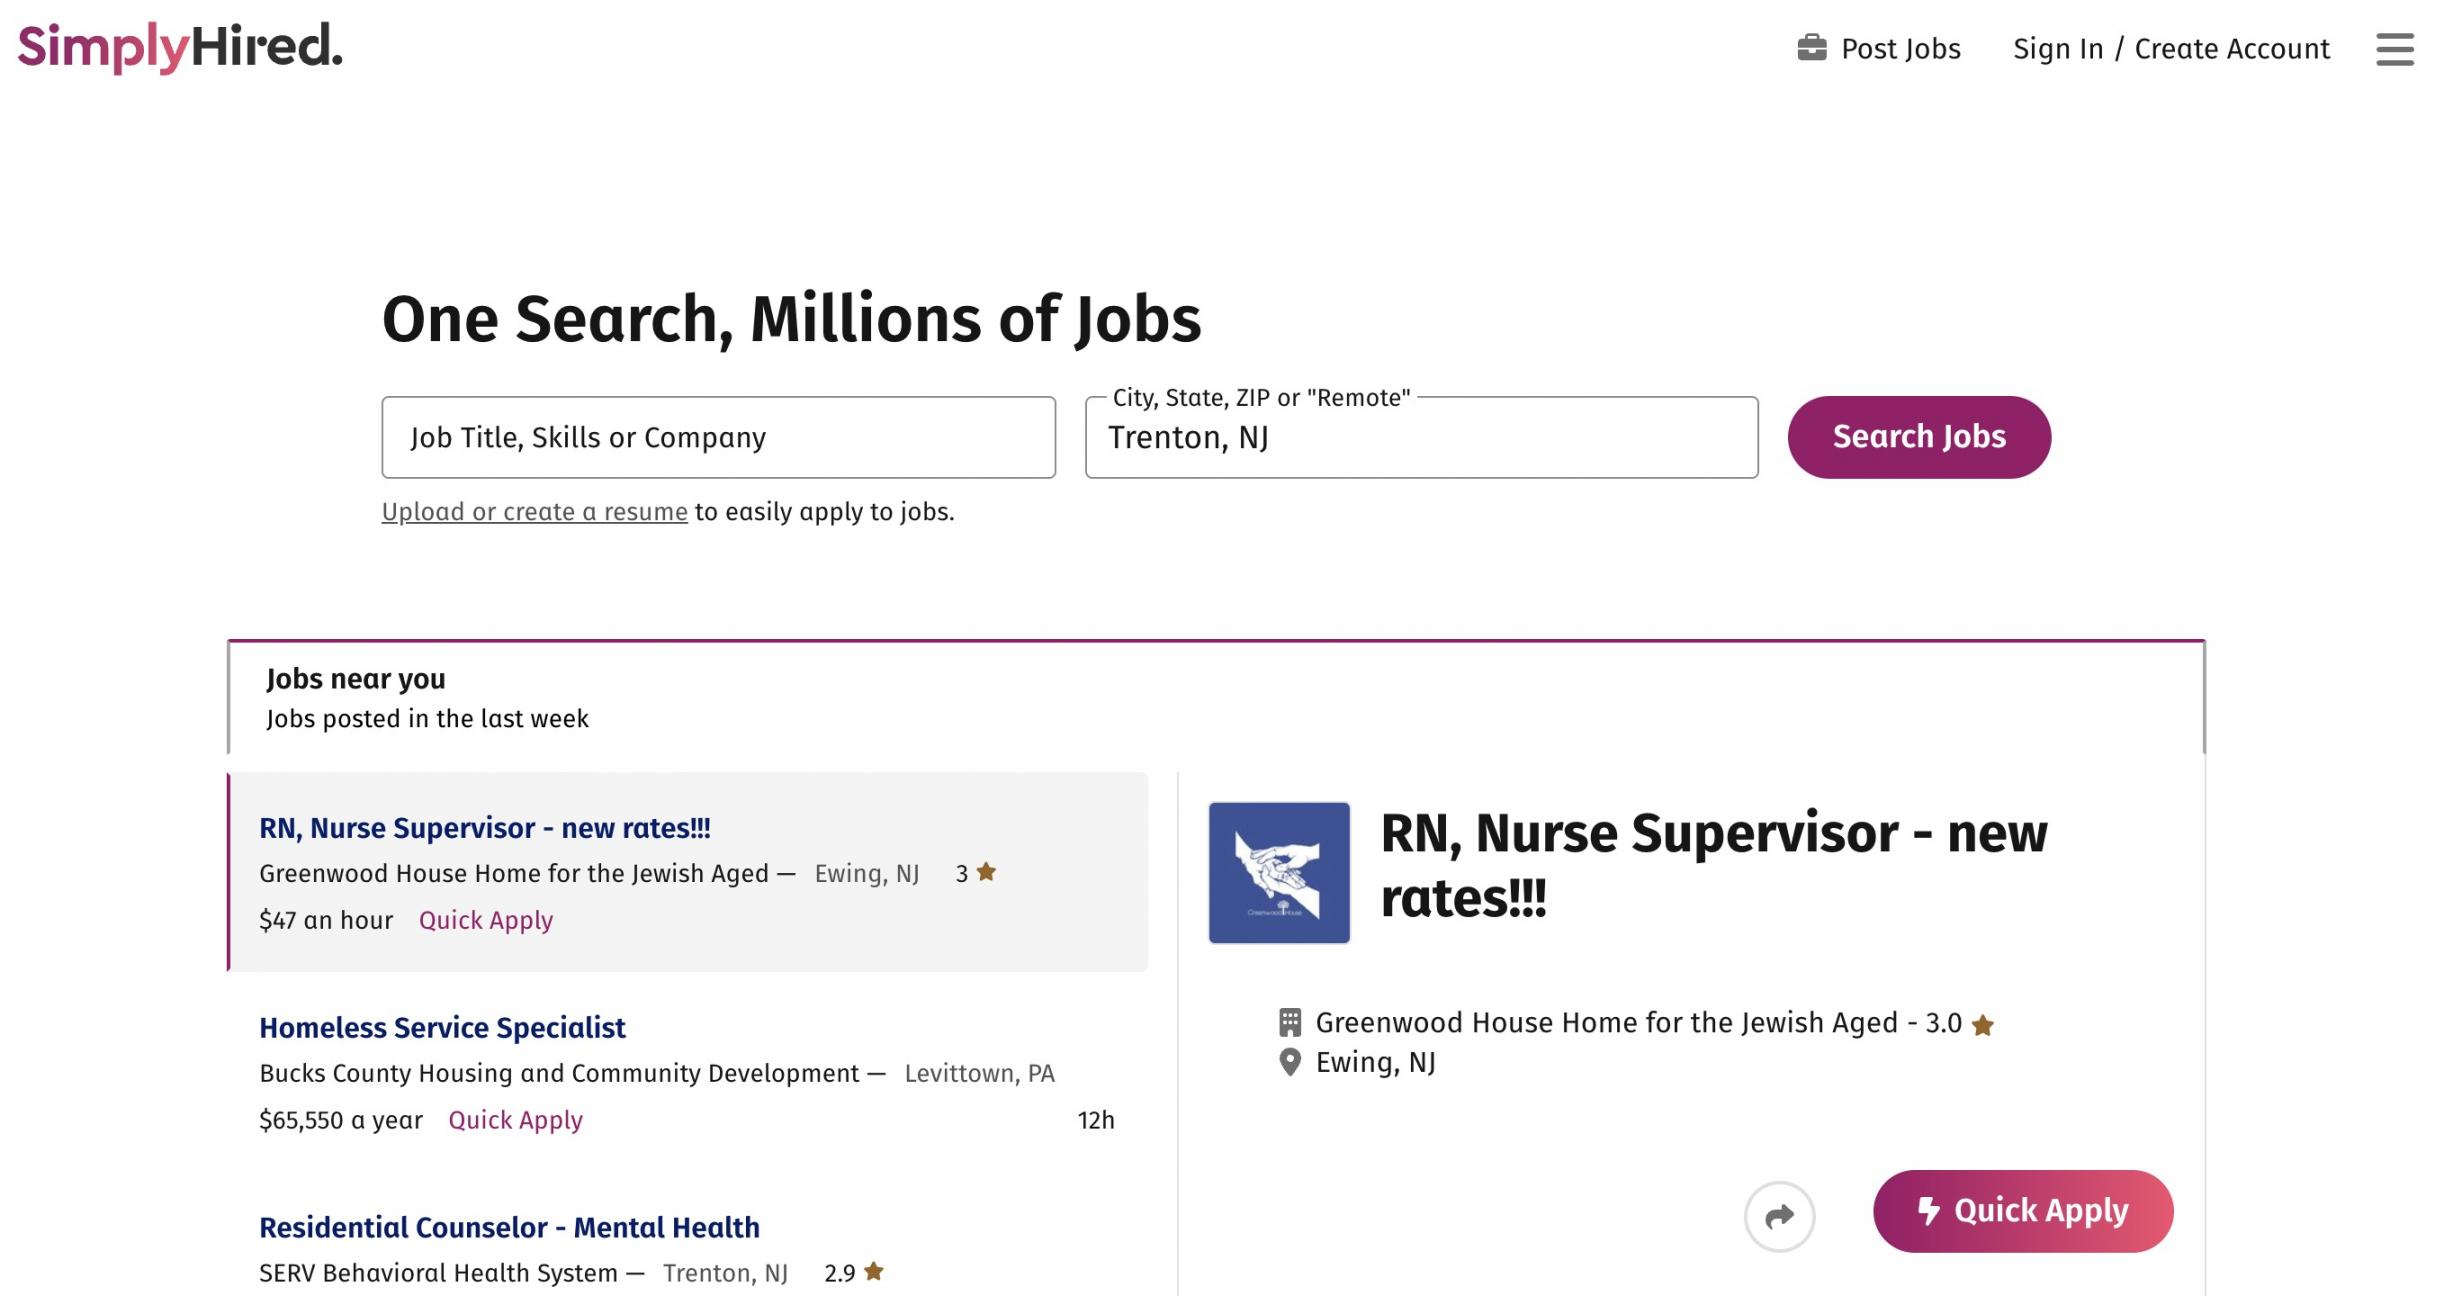
Task: Open RN, Nurse Supervisor job listing title
Action: pos(484,828)
